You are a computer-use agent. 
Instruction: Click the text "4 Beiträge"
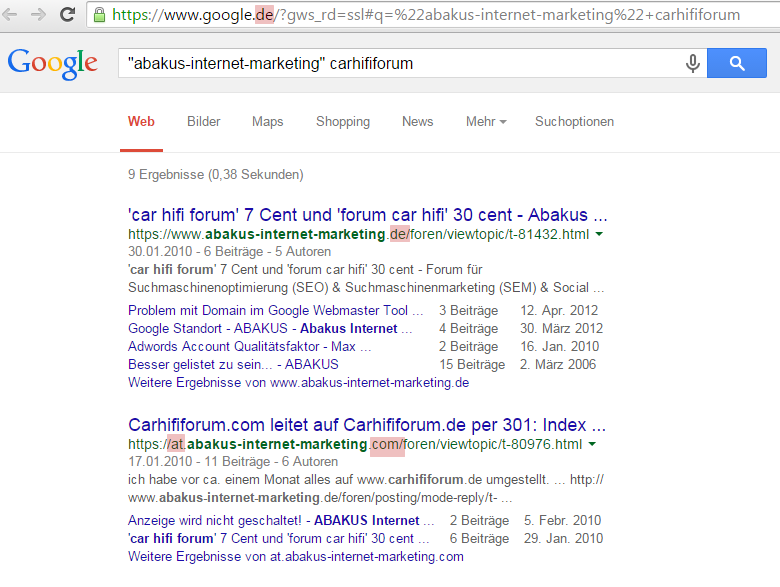click(468, 329)
